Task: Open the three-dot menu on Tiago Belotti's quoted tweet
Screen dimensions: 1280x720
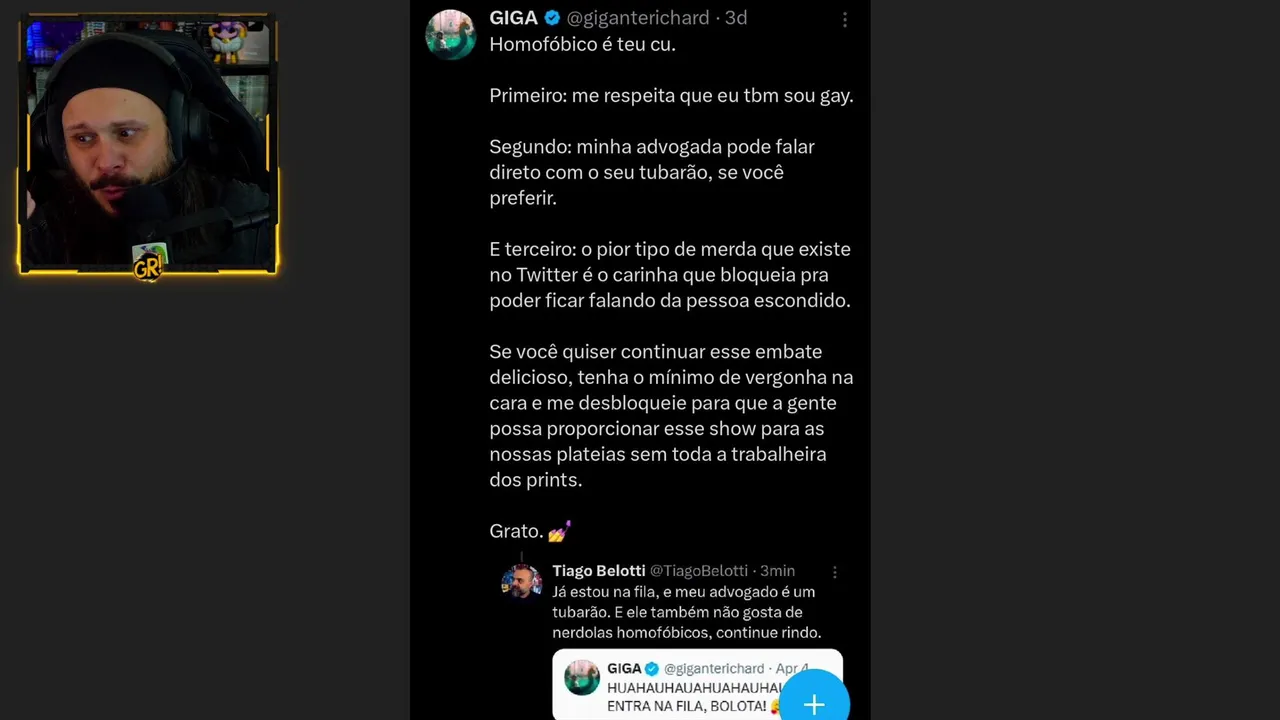Action: tap(835, 572)
